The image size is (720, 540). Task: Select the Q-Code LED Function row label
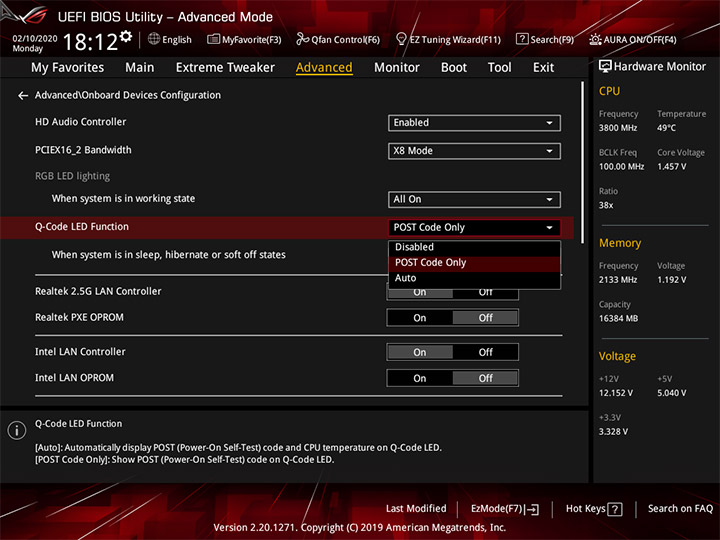click(82, 227)
